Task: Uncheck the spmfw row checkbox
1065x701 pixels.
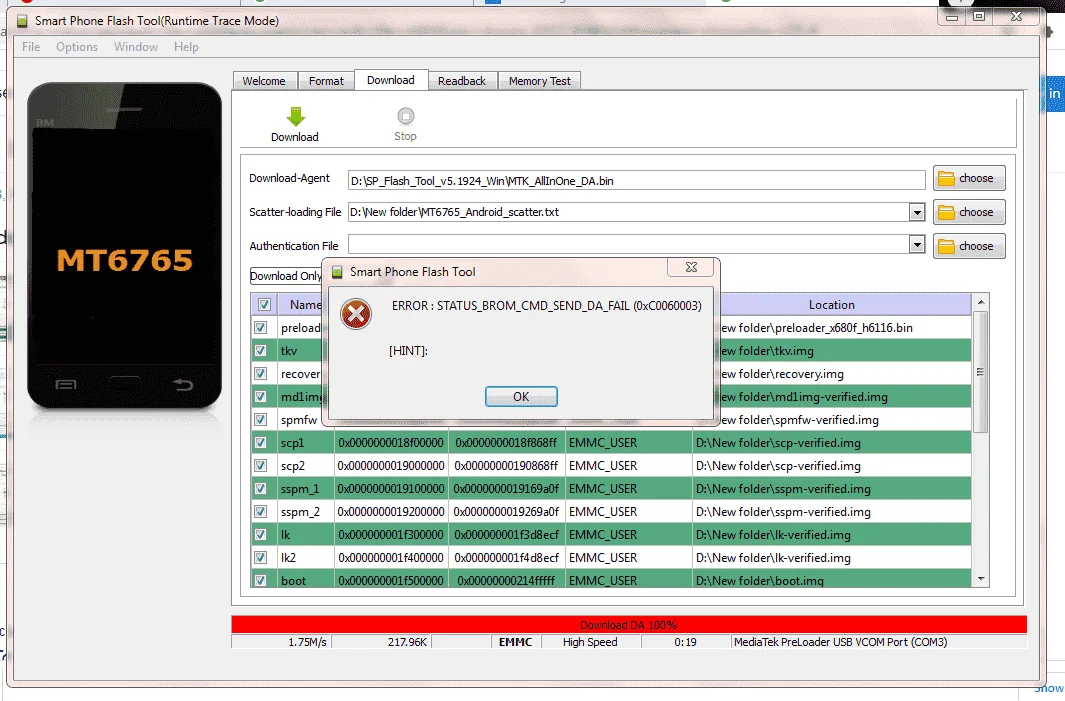Action: [x=260, y=420]
